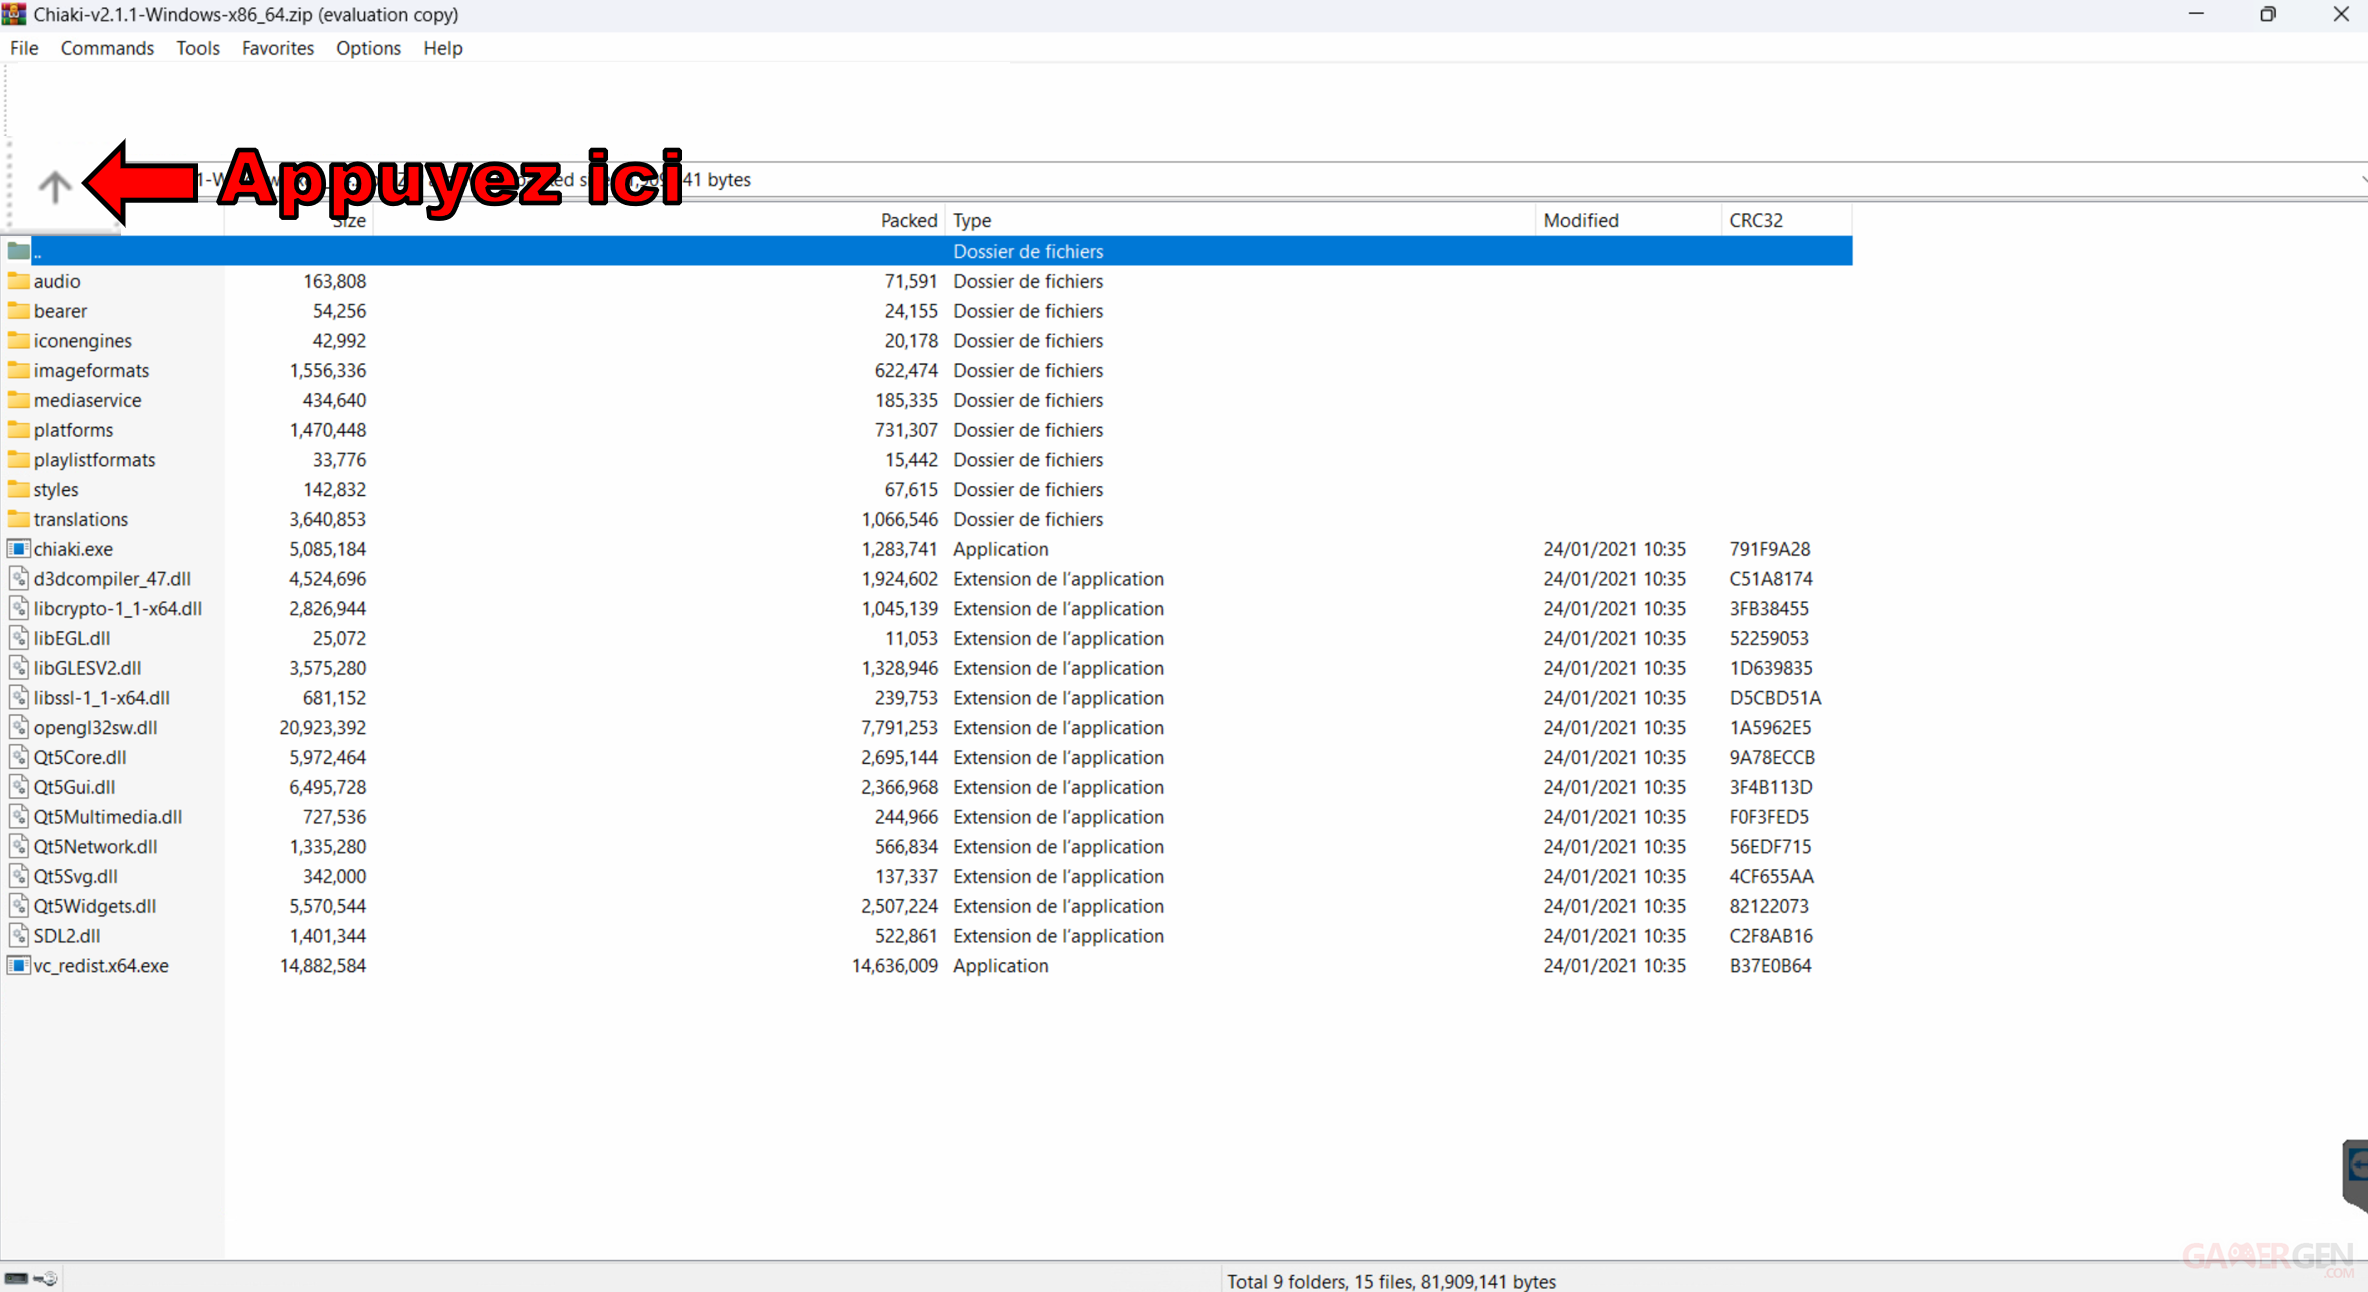Click the libcrypto-1_1-x64.dll file icon
Screen dimensions: 2368x1292
tap(18, 608)
